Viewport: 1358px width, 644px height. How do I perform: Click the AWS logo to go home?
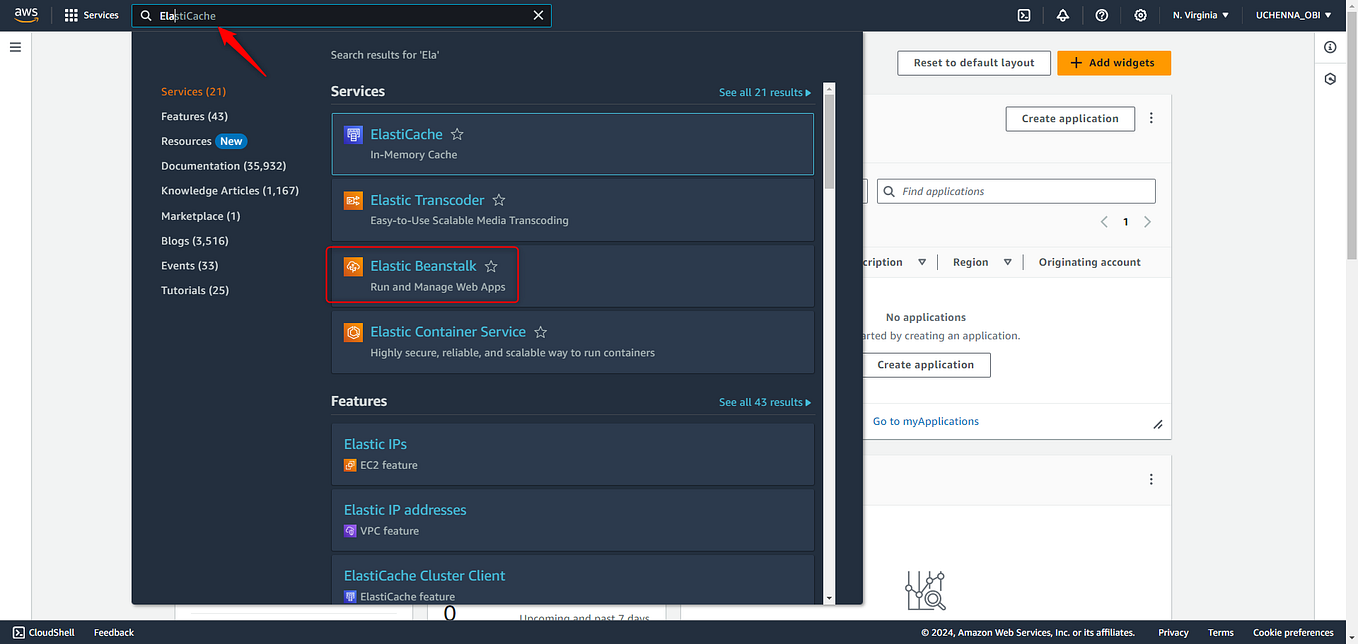(25, 15)
